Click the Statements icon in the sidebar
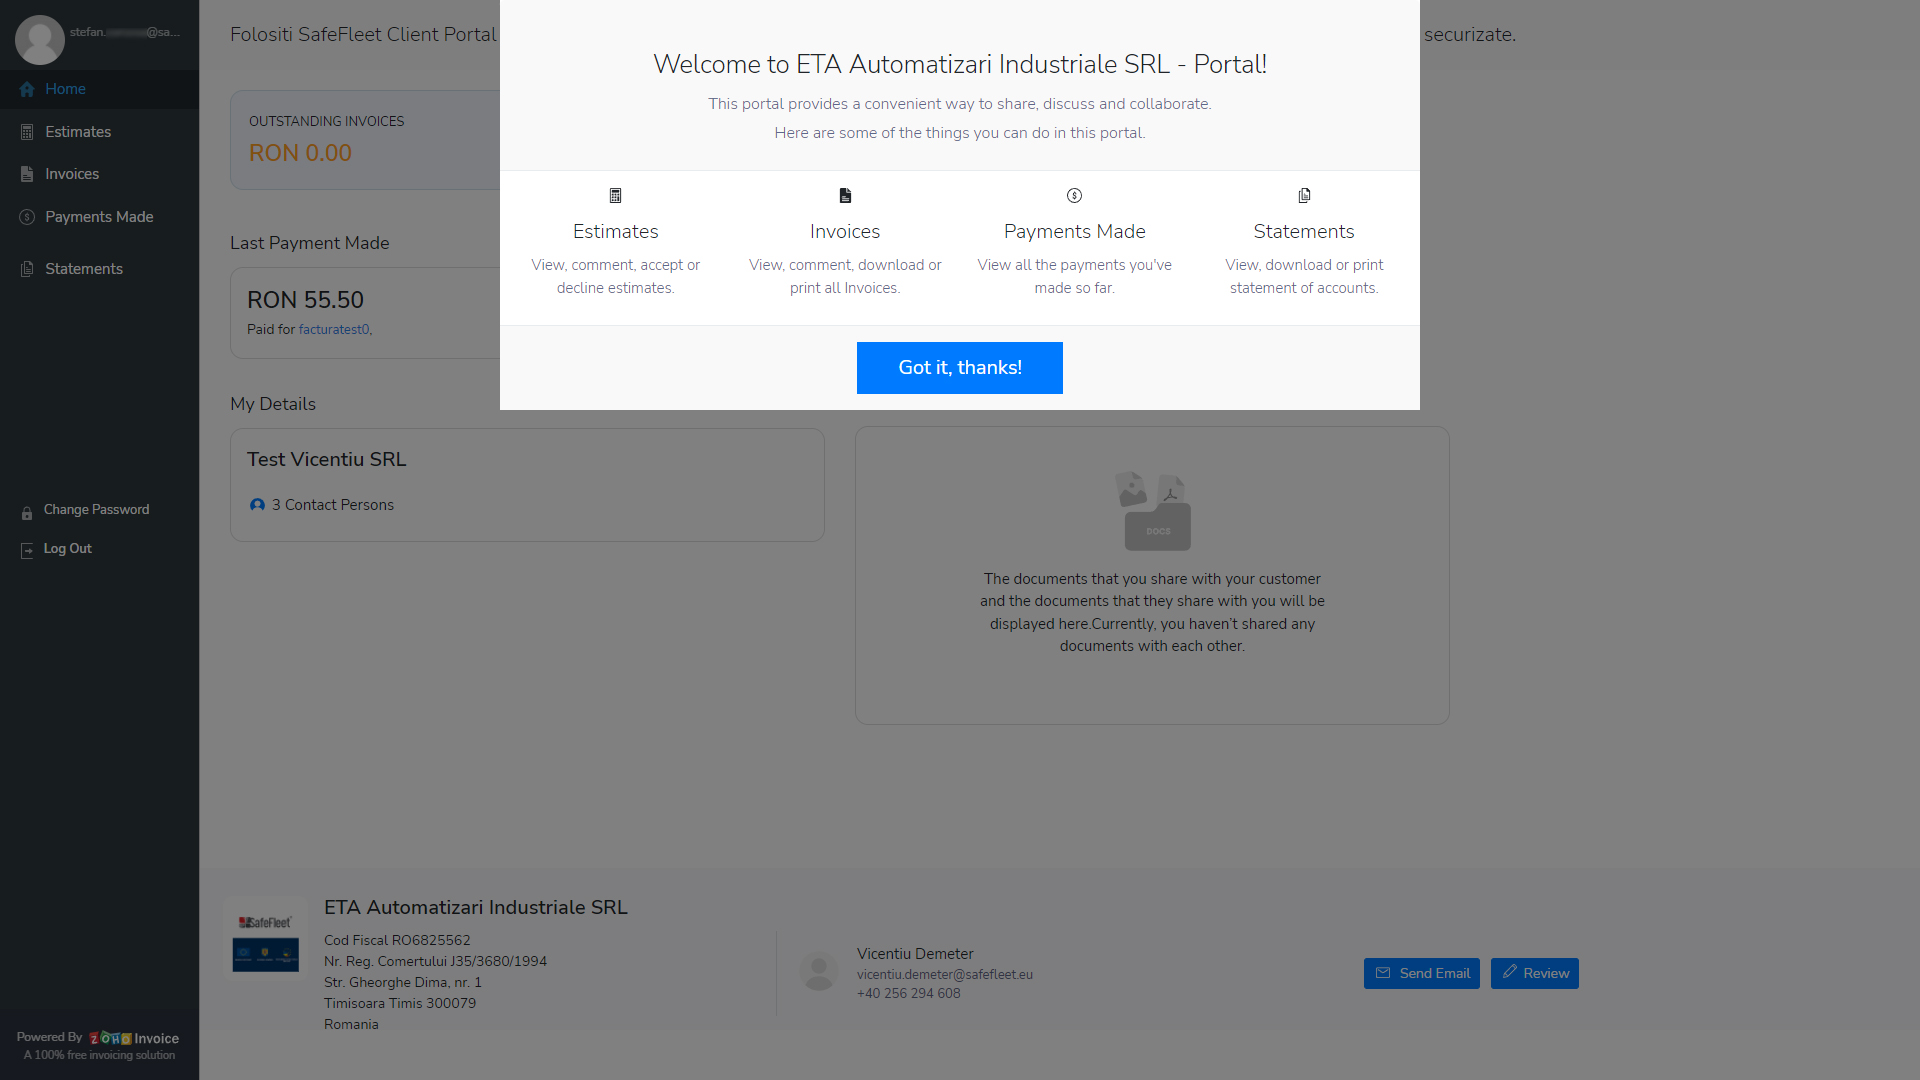The height and width of the screenshot is (1080, 1920). (25, 268)
